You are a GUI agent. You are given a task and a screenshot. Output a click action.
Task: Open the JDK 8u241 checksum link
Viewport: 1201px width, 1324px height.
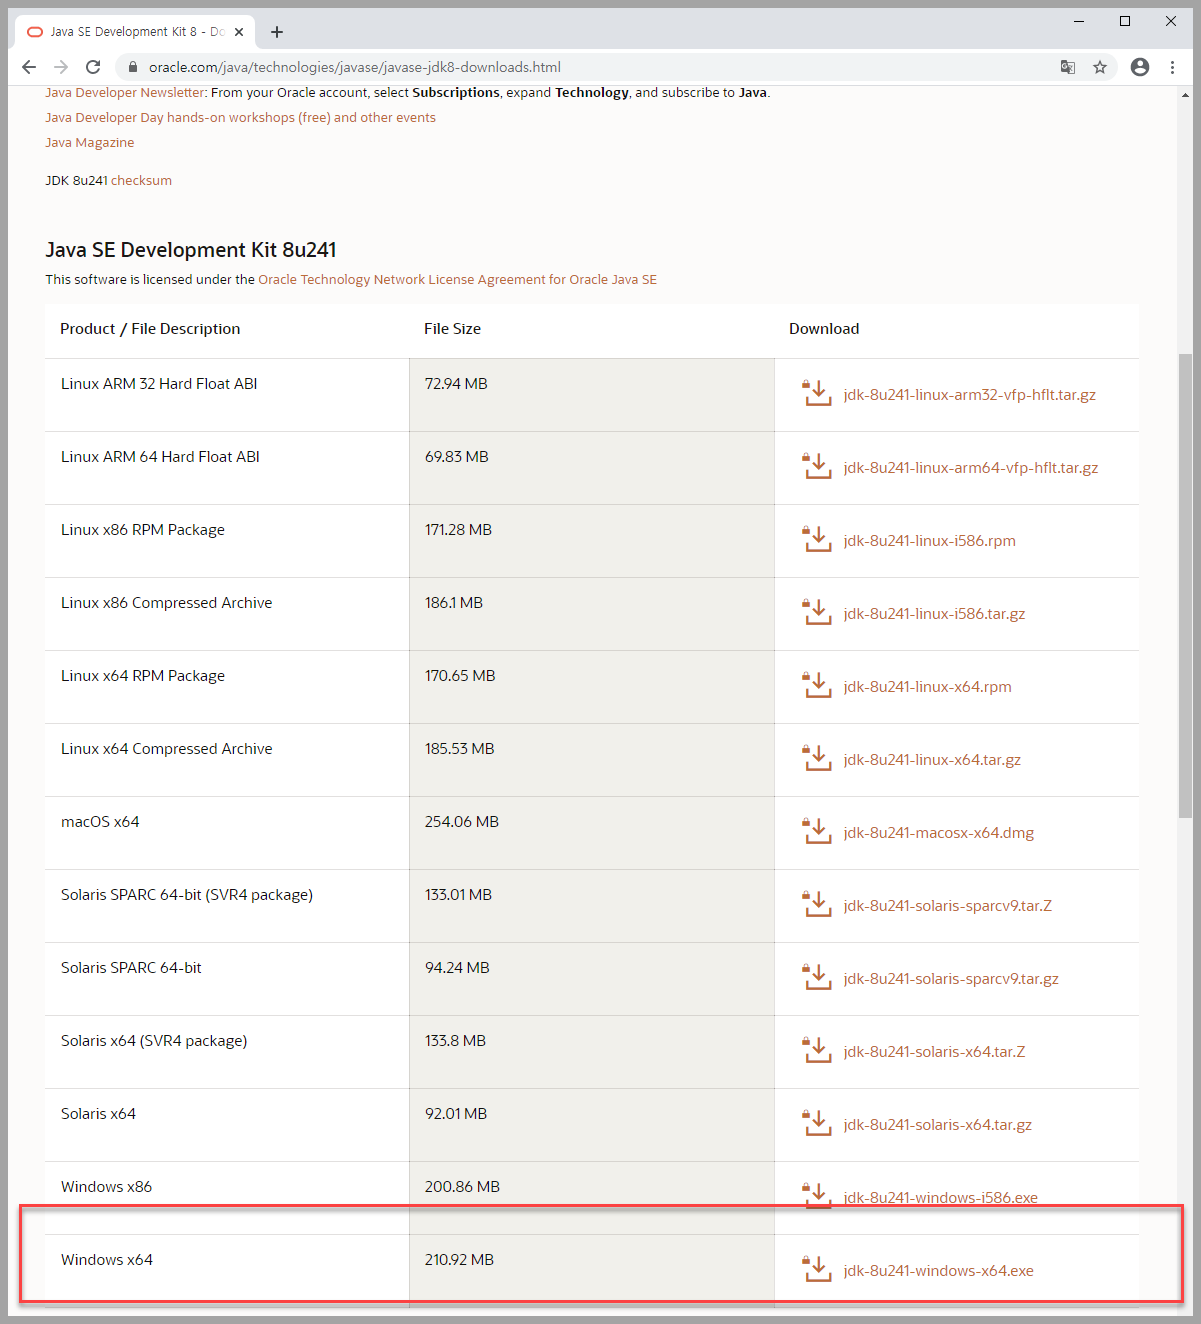(141, 180)
